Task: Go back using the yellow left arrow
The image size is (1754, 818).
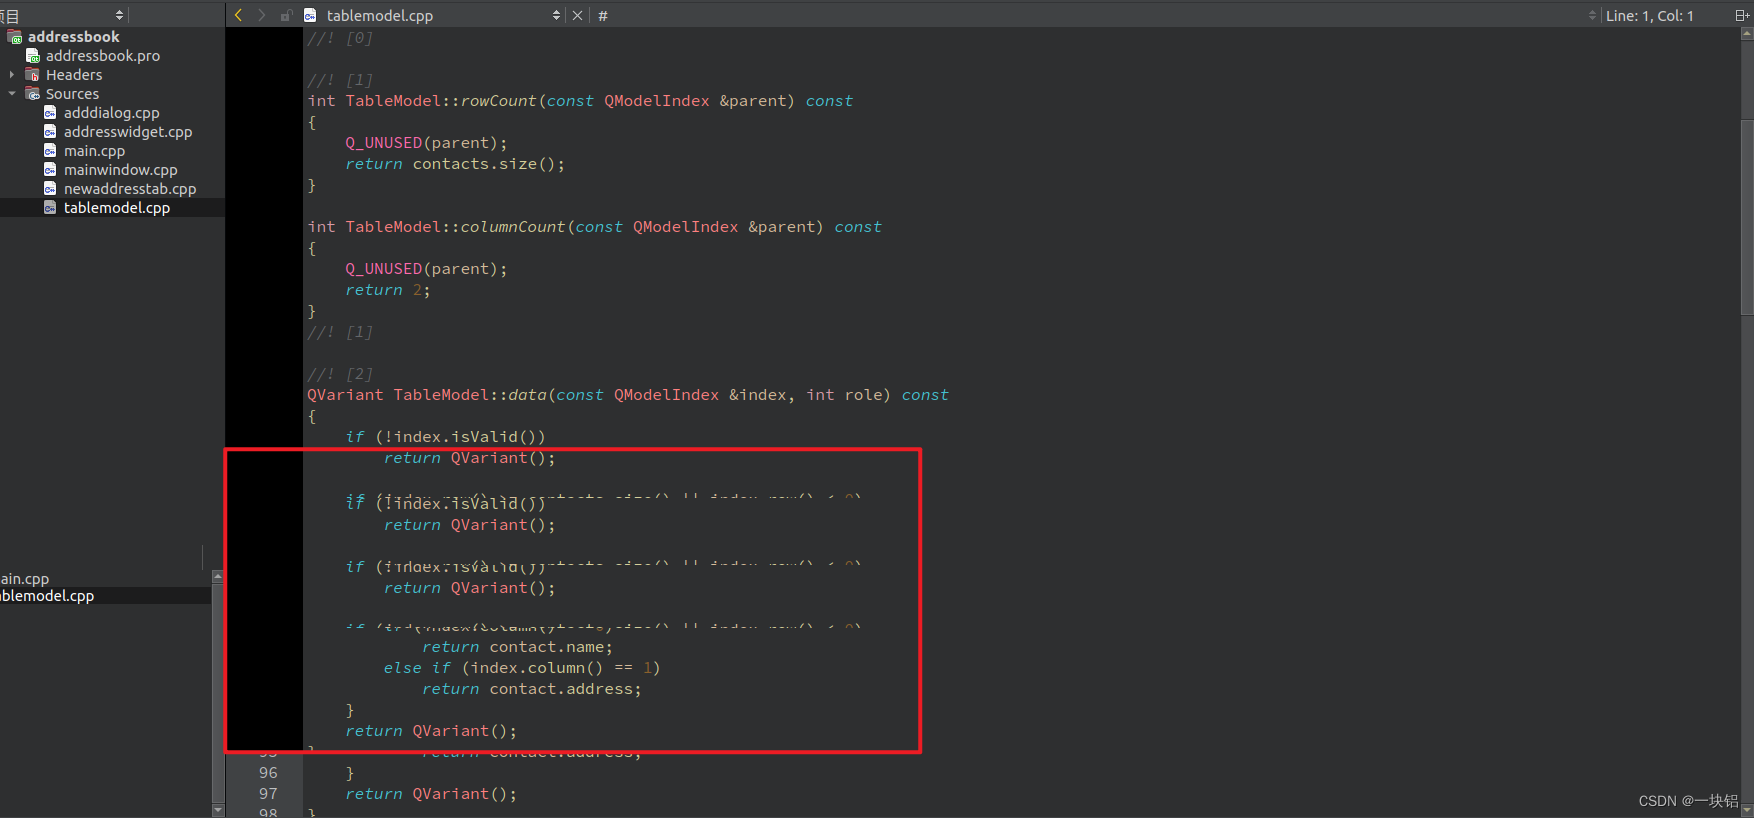Action: [238, 15]
